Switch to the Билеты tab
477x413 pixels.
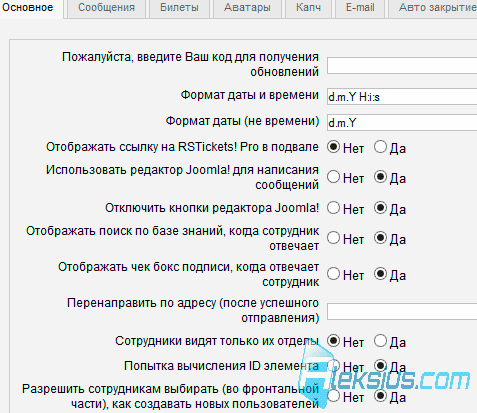click(179, 8)
